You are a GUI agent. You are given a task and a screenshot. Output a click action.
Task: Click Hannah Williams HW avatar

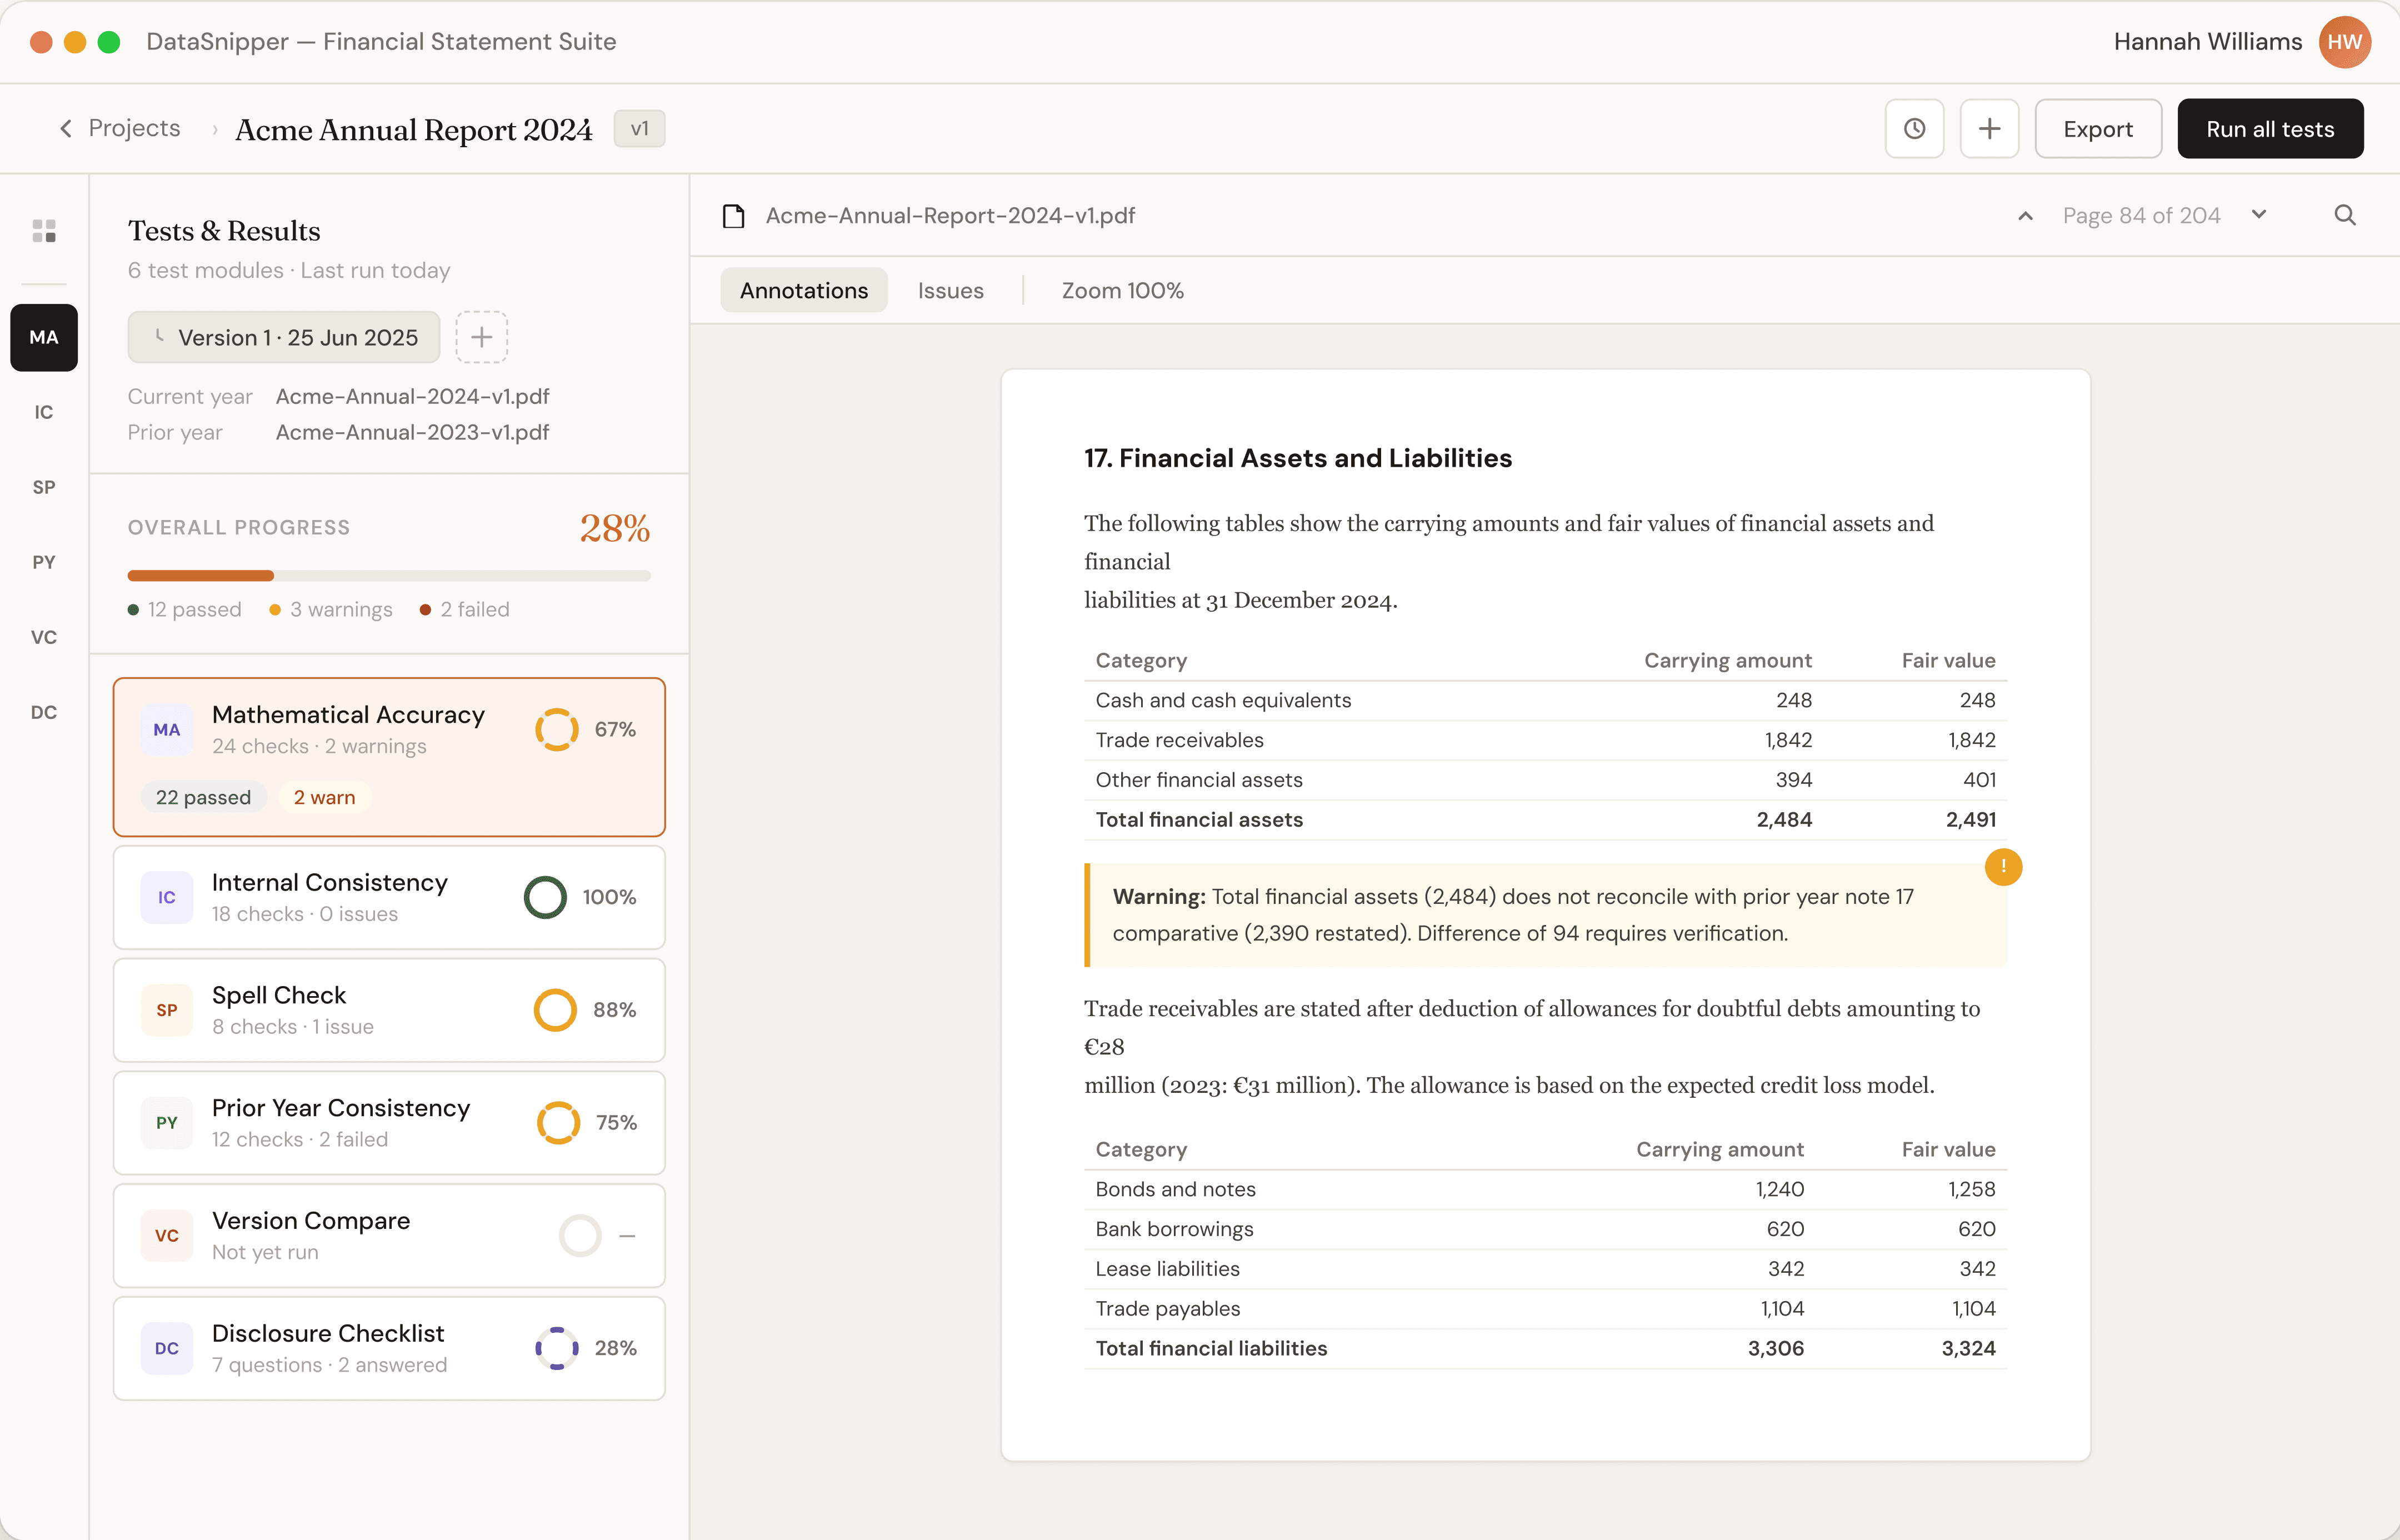(x=2344, y=42)
